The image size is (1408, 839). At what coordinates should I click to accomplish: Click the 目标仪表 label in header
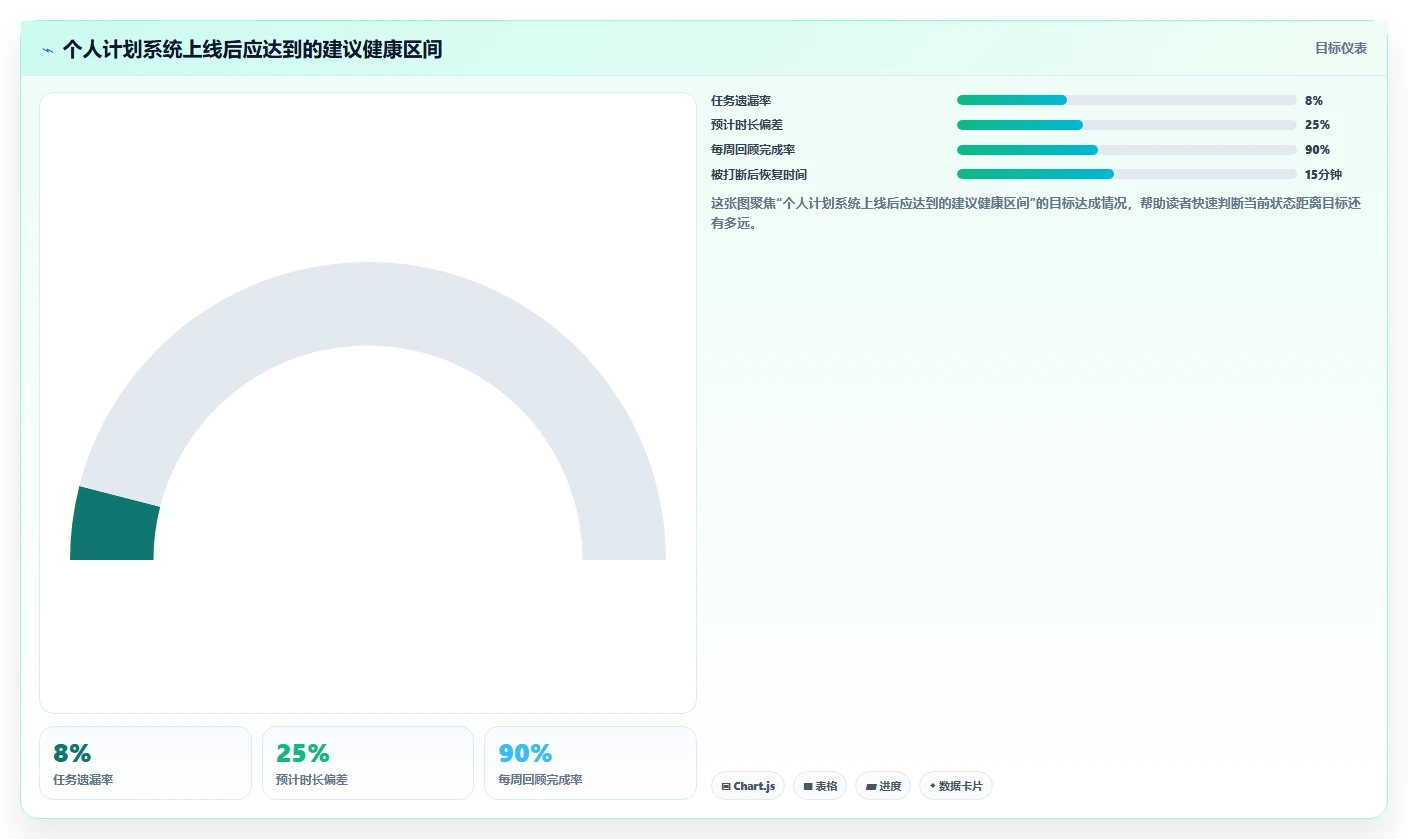click(x=1340, y=48)
